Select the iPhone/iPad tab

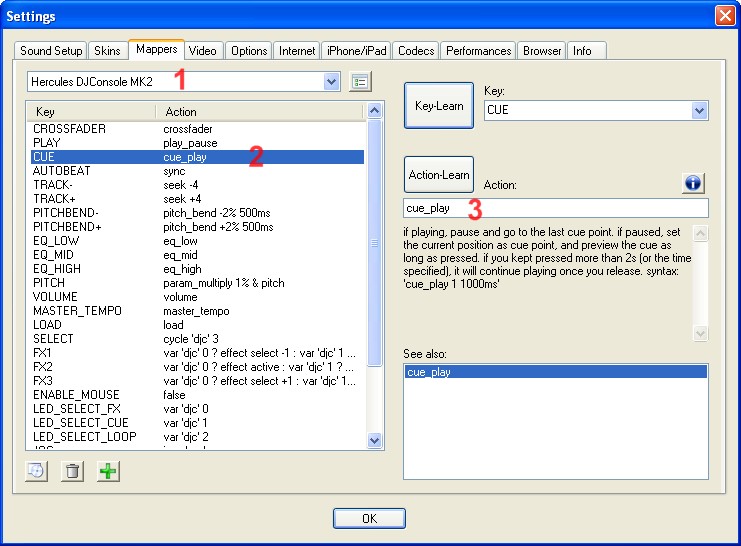click(357, 50)
